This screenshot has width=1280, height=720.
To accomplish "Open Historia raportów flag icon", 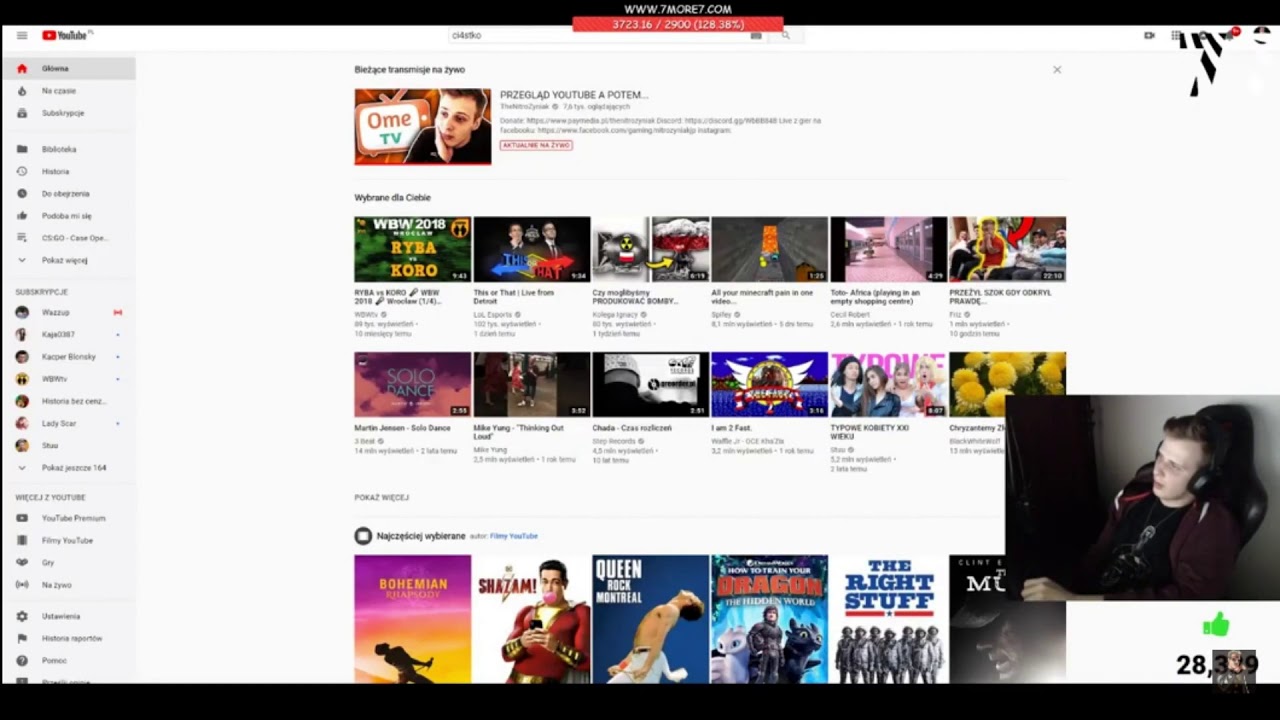I will [22, 638].
